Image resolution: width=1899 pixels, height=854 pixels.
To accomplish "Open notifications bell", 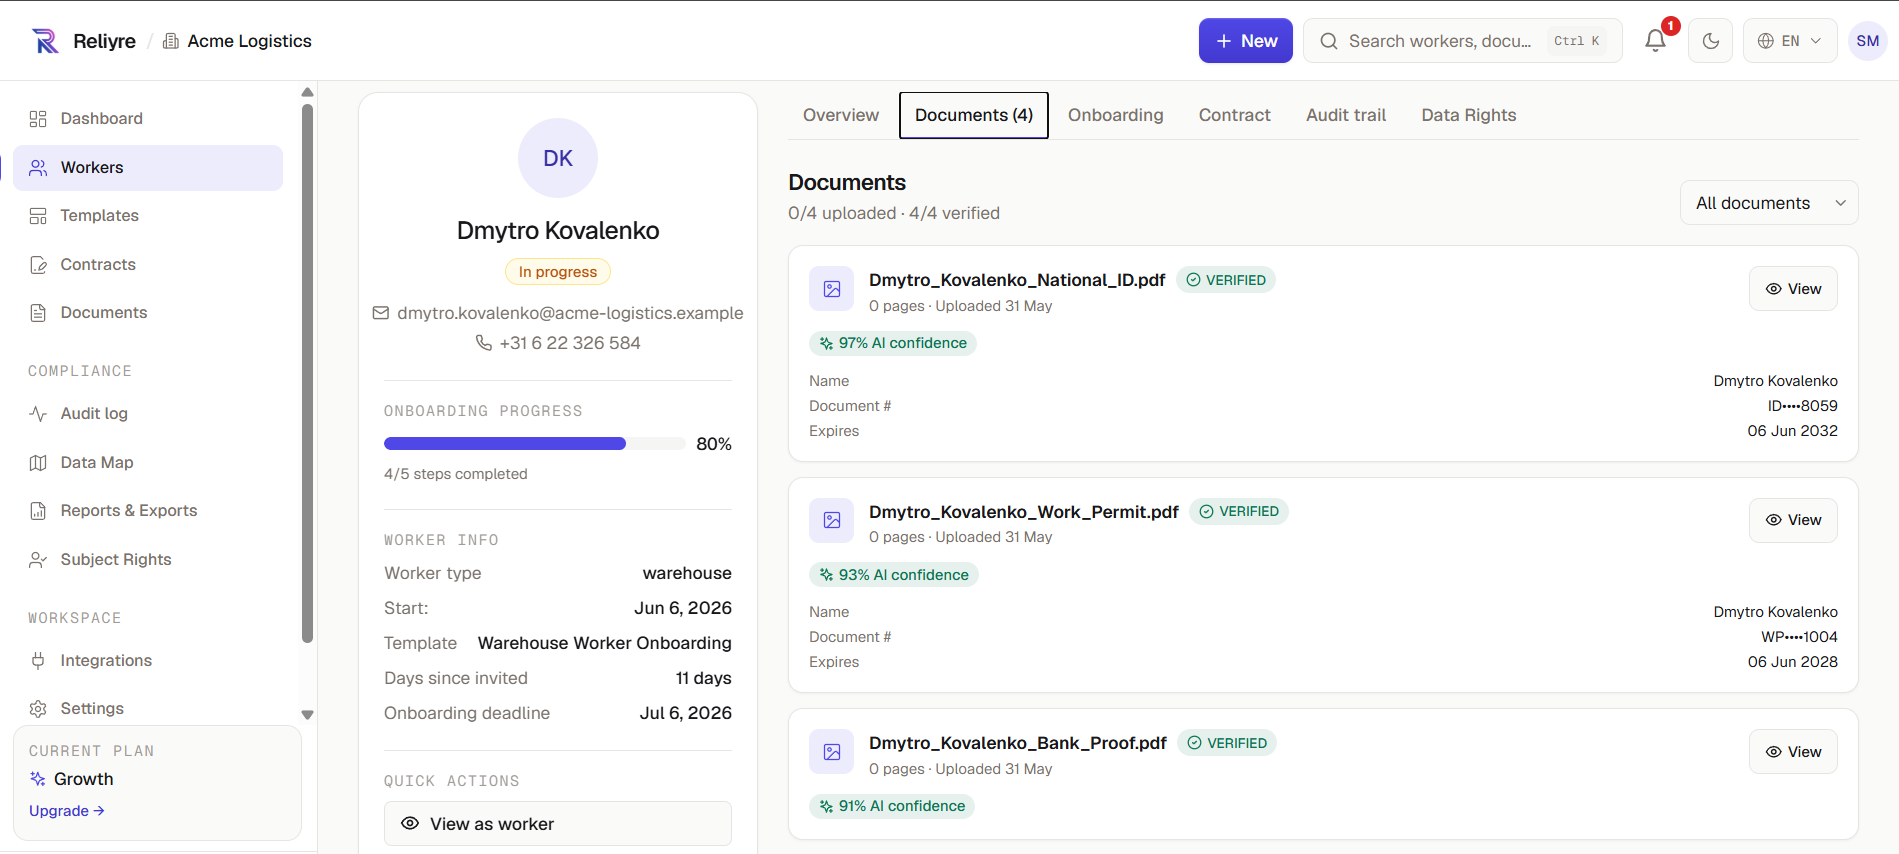I will point(1655,41).
